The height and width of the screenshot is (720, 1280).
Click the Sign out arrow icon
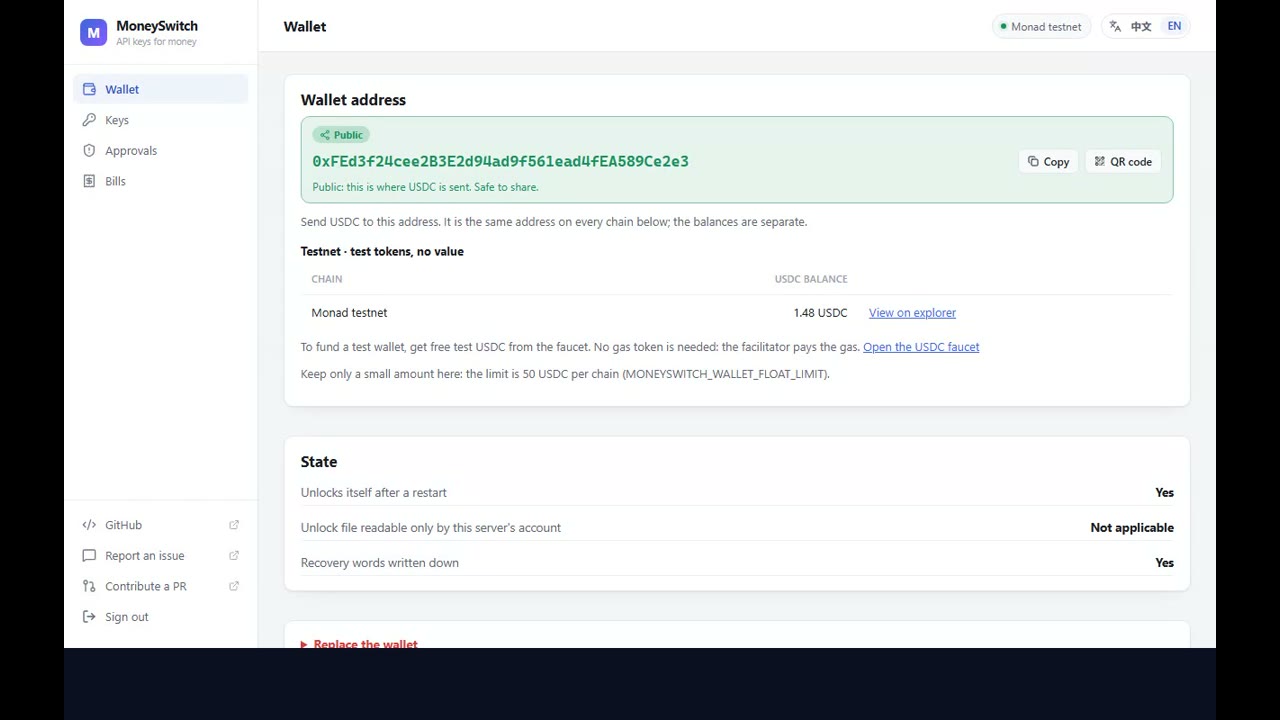tap(89, 617)
